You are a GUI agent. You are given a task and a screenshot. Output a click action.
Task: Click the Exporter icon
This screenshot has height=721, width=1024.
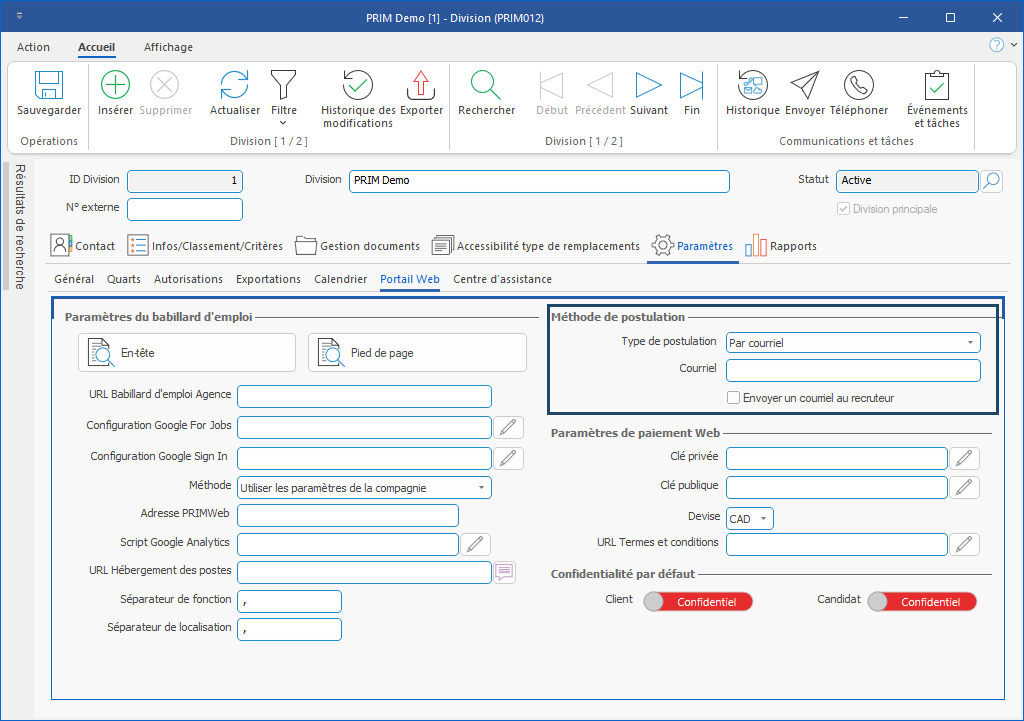421,87
